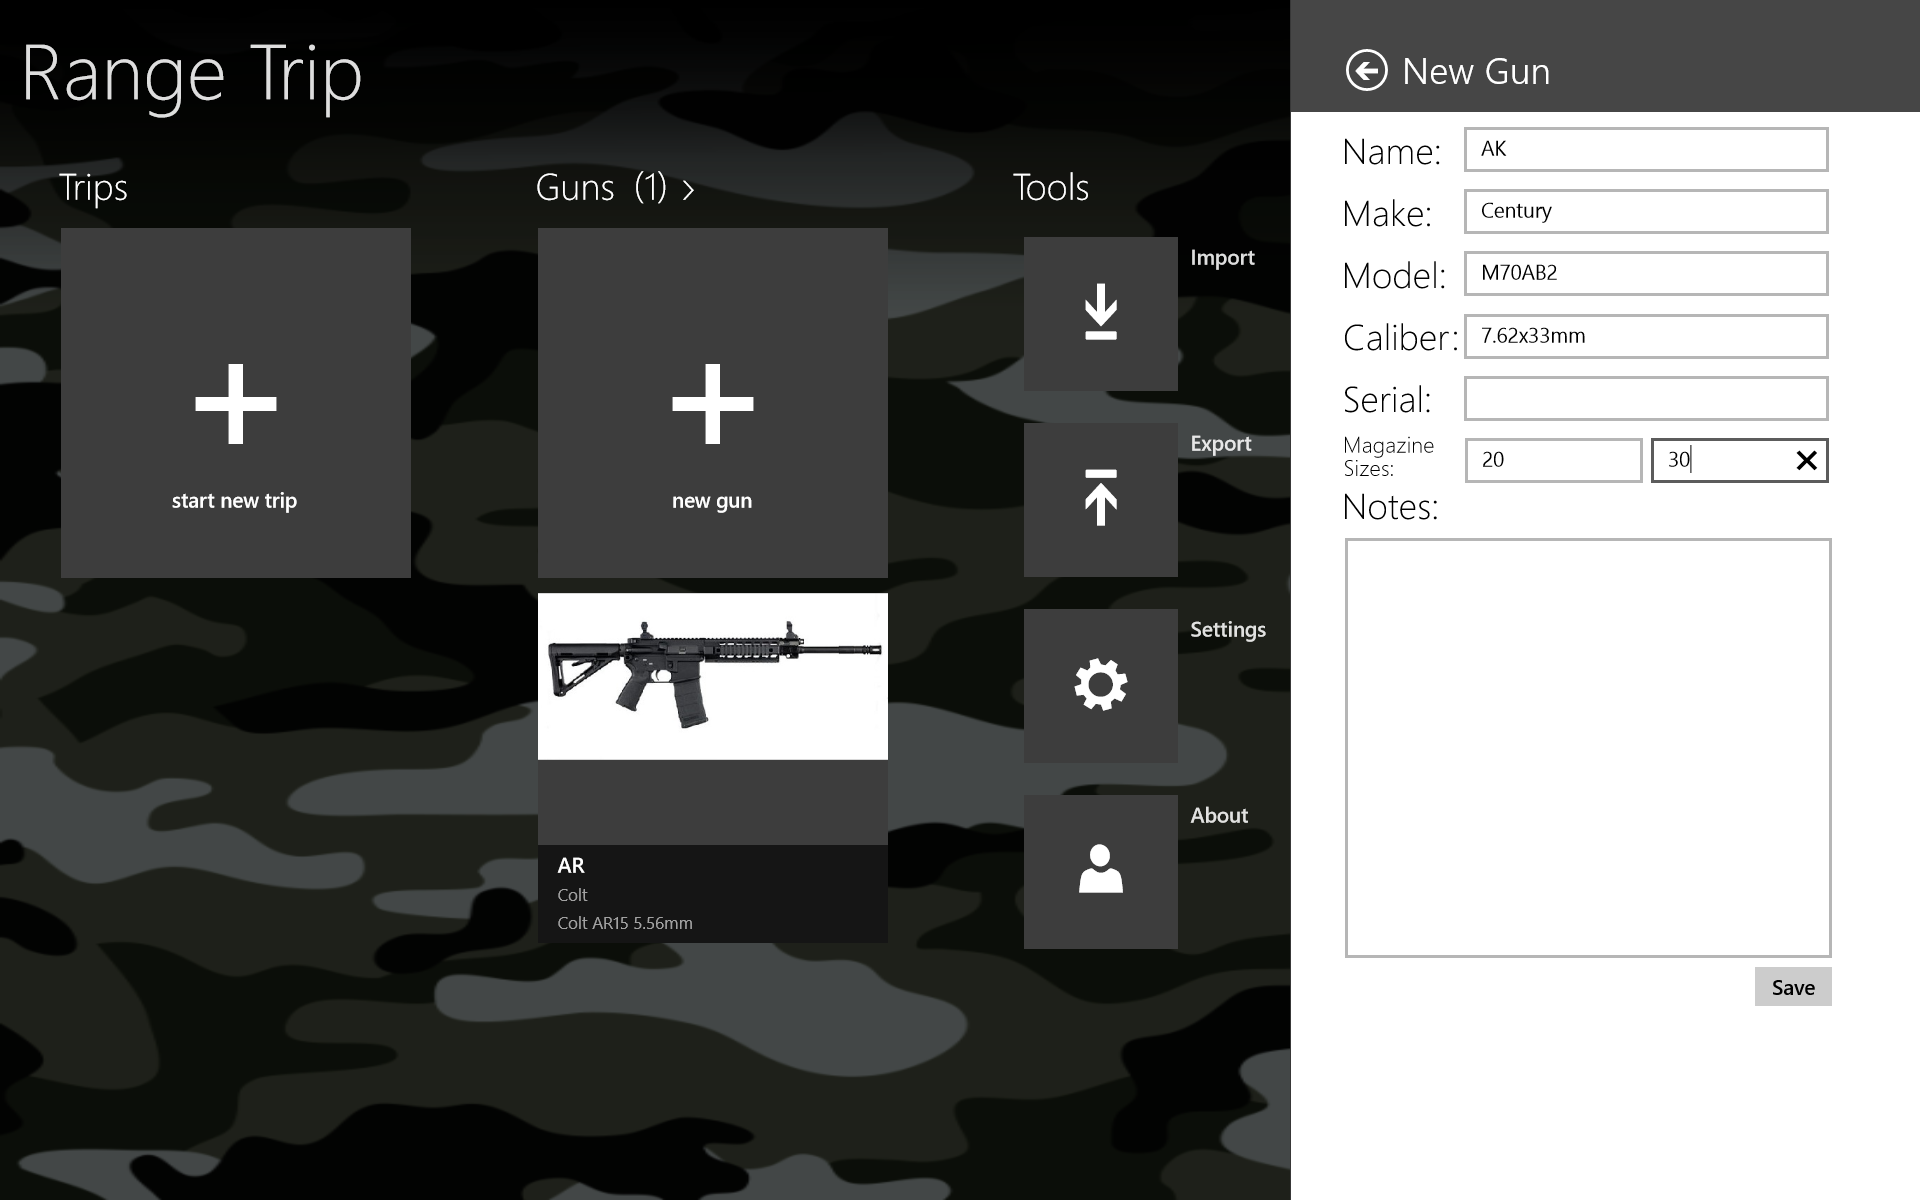Click the 'New Gun' panel title
This screenshot has width=1920, height=1200.
pos(1476,72)
